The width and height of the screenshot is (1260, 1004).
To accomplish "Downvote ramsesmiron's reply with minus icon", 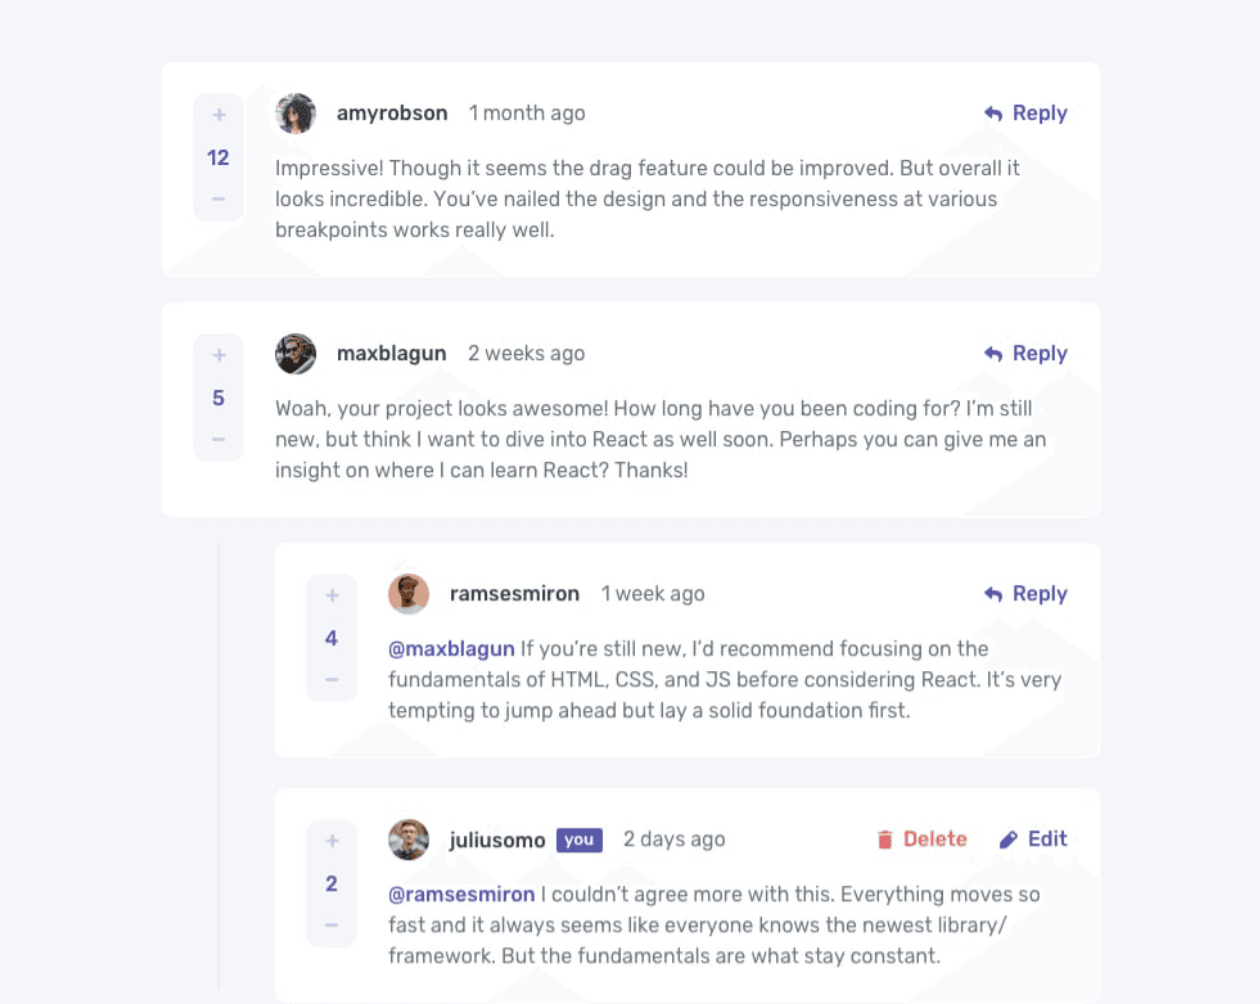I will click(x=332, y=680).
